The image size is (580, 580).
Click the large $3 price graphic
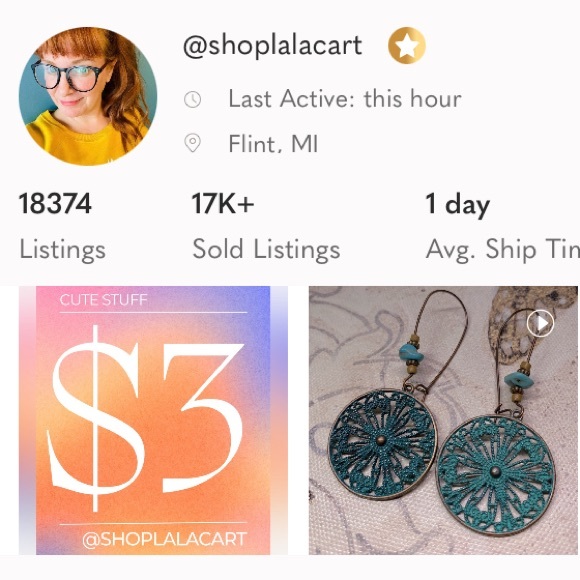pos(145,418)
